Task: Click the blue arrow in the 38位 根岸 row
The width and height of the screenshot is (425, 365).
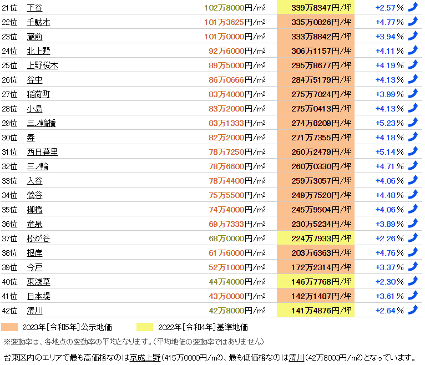Action: [413, 252]
